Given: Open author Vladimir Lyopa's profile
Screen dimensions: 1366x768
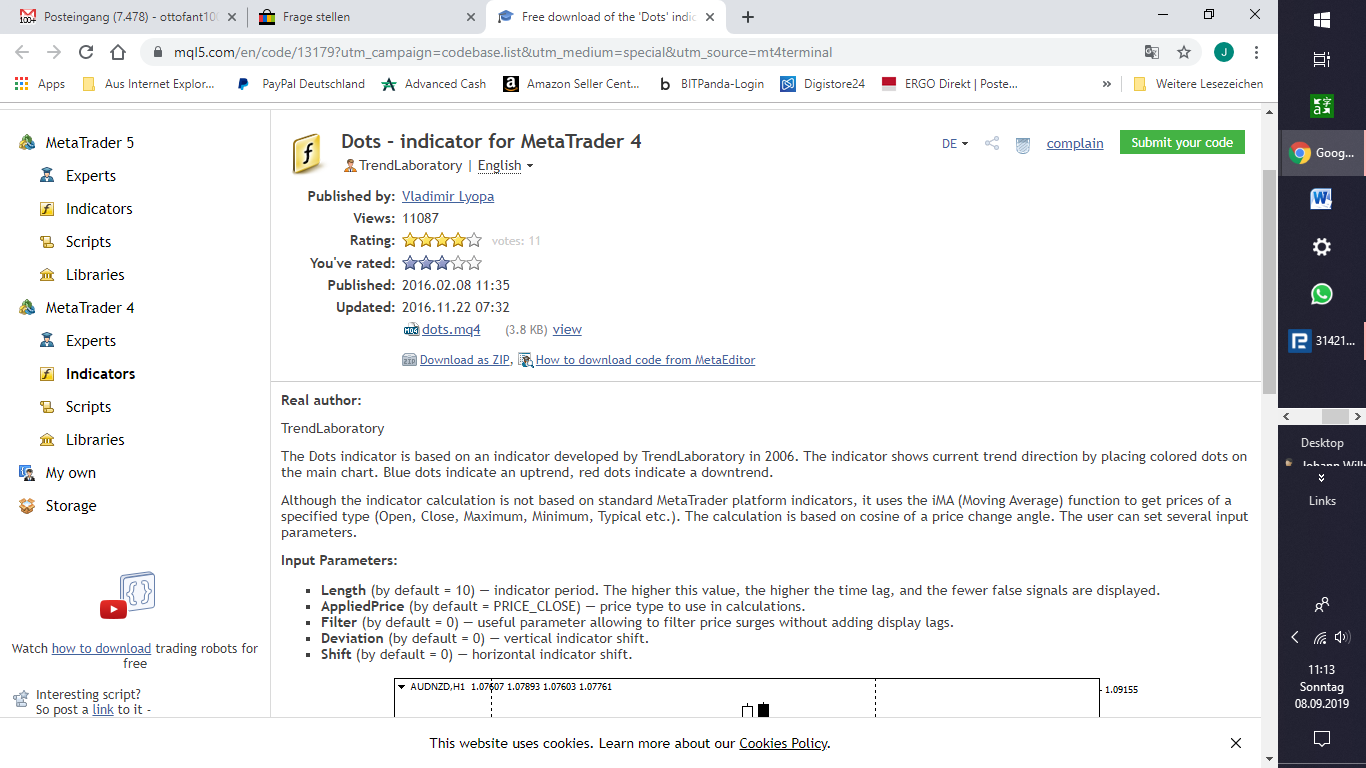Looking at the screenshot, I should [448, 197].
